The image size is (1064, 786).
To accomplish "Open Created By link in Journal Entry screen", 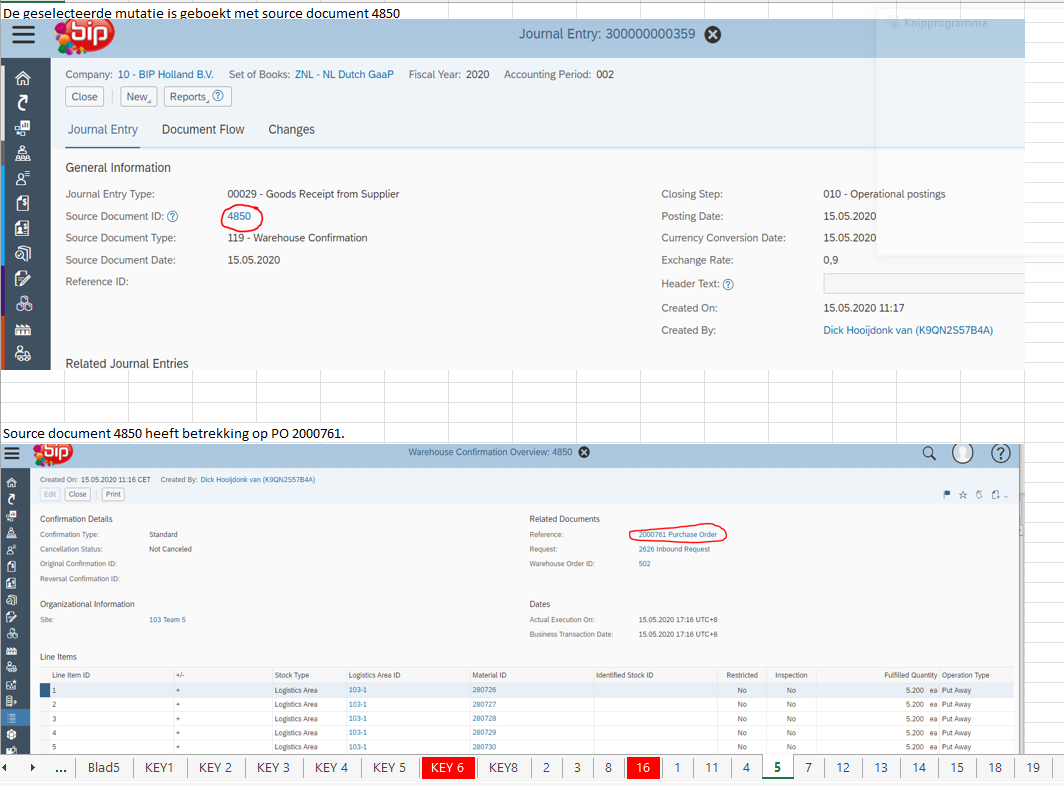I will (x=908, y=331).
